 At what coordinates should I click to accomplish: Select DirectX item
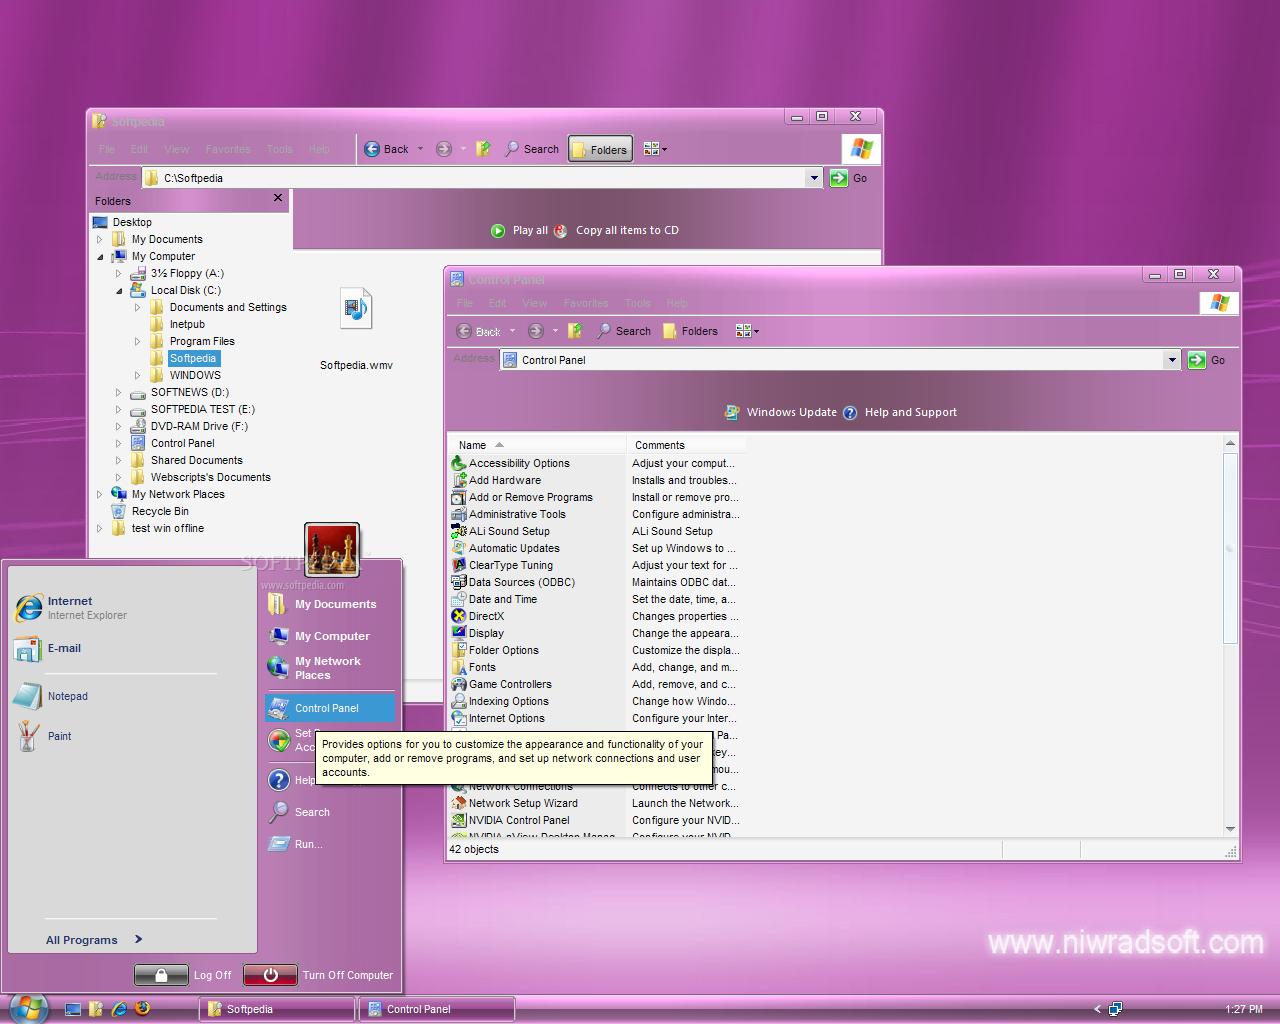coord(478,616)
